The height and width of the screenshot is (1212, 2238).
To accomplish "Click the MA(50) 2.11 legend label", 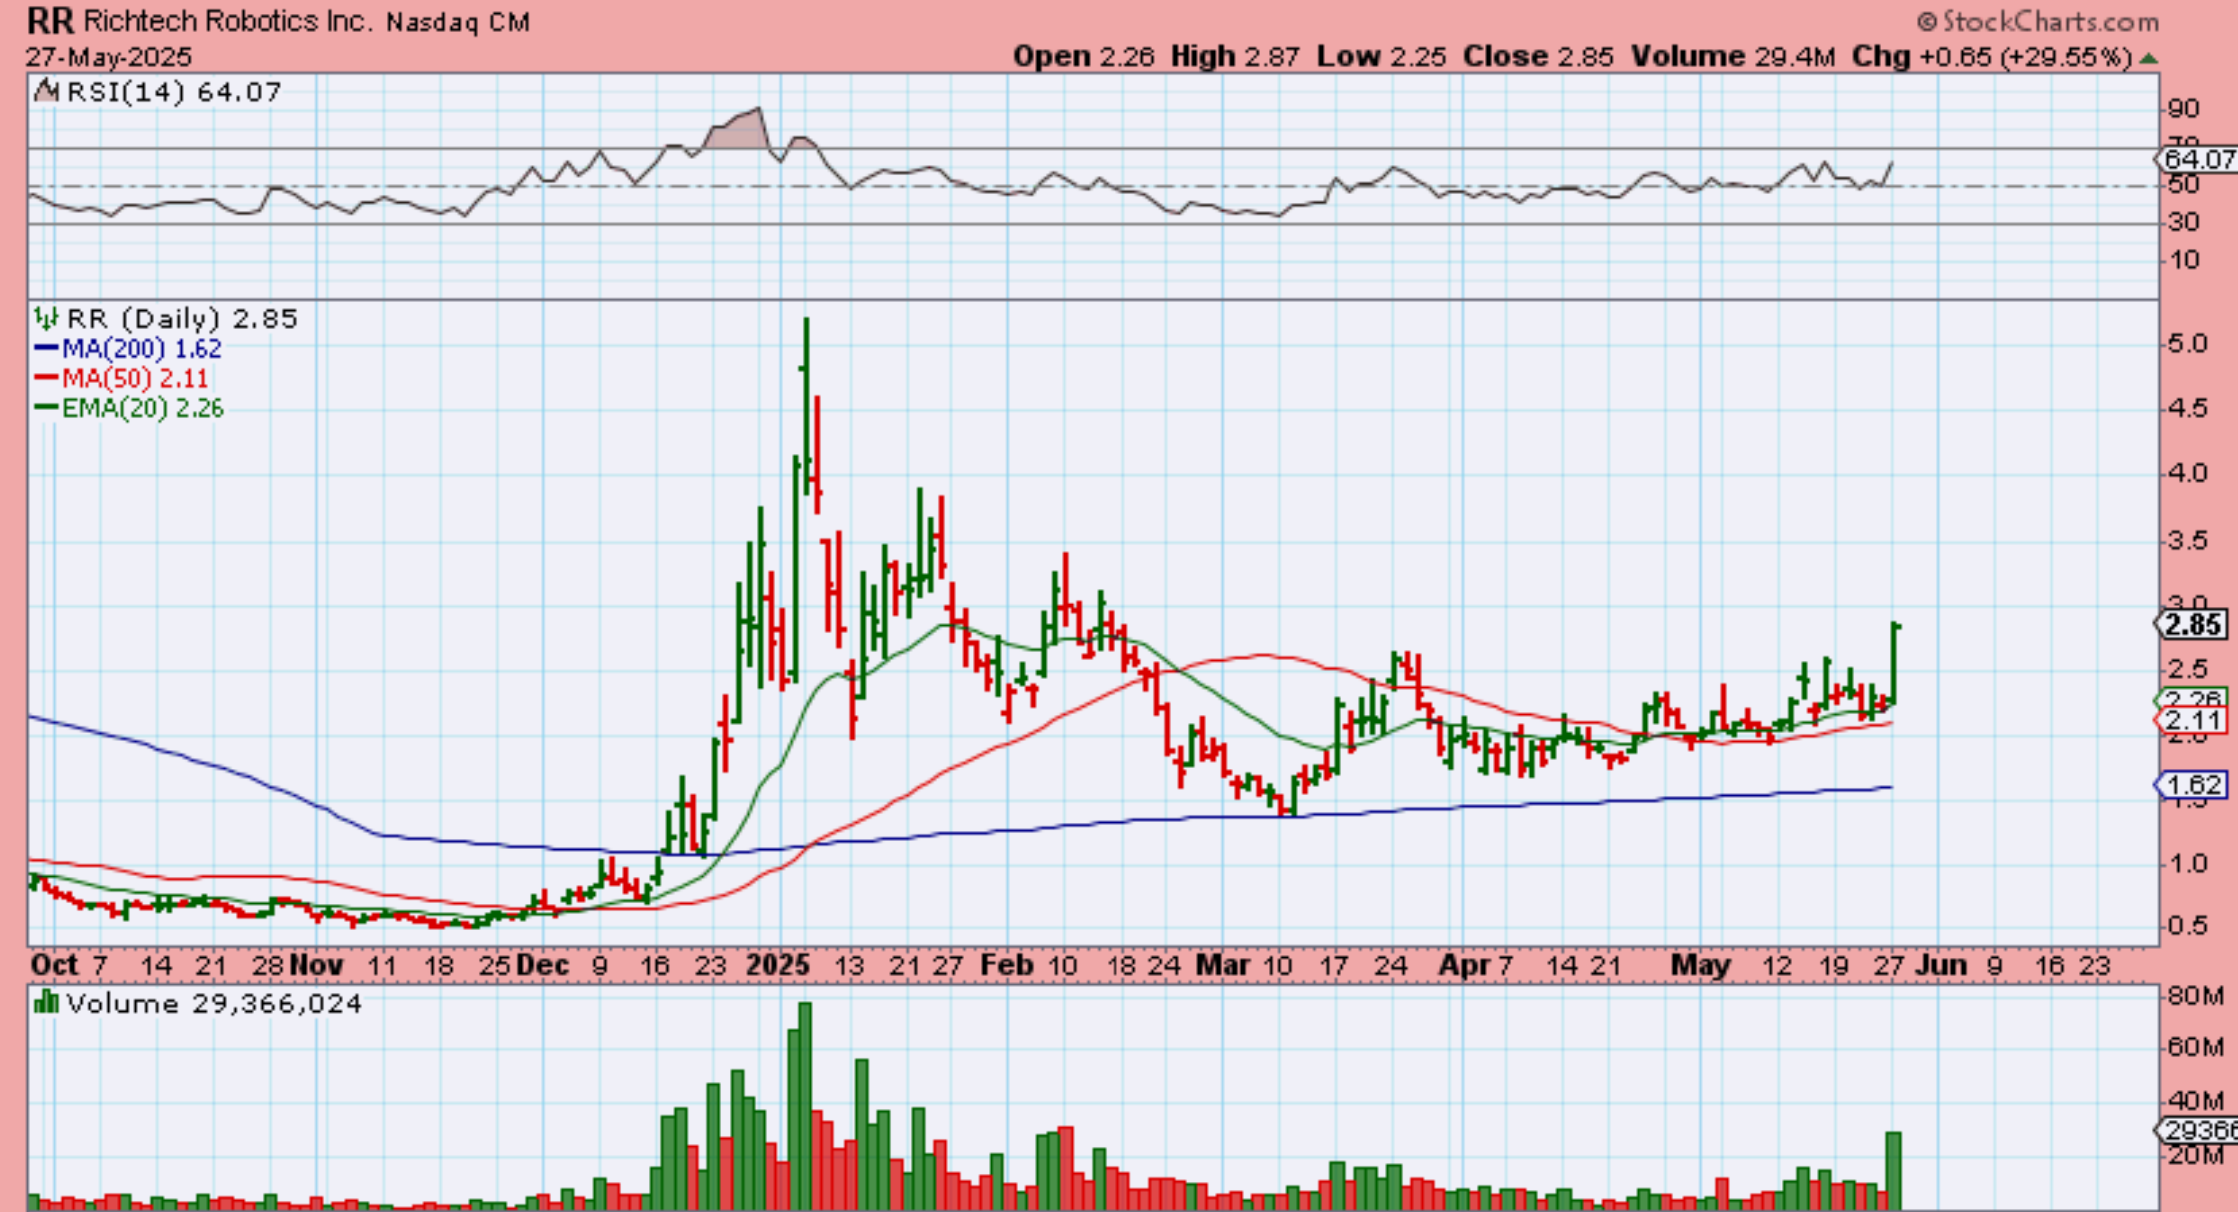I will [x=135, y=378].
